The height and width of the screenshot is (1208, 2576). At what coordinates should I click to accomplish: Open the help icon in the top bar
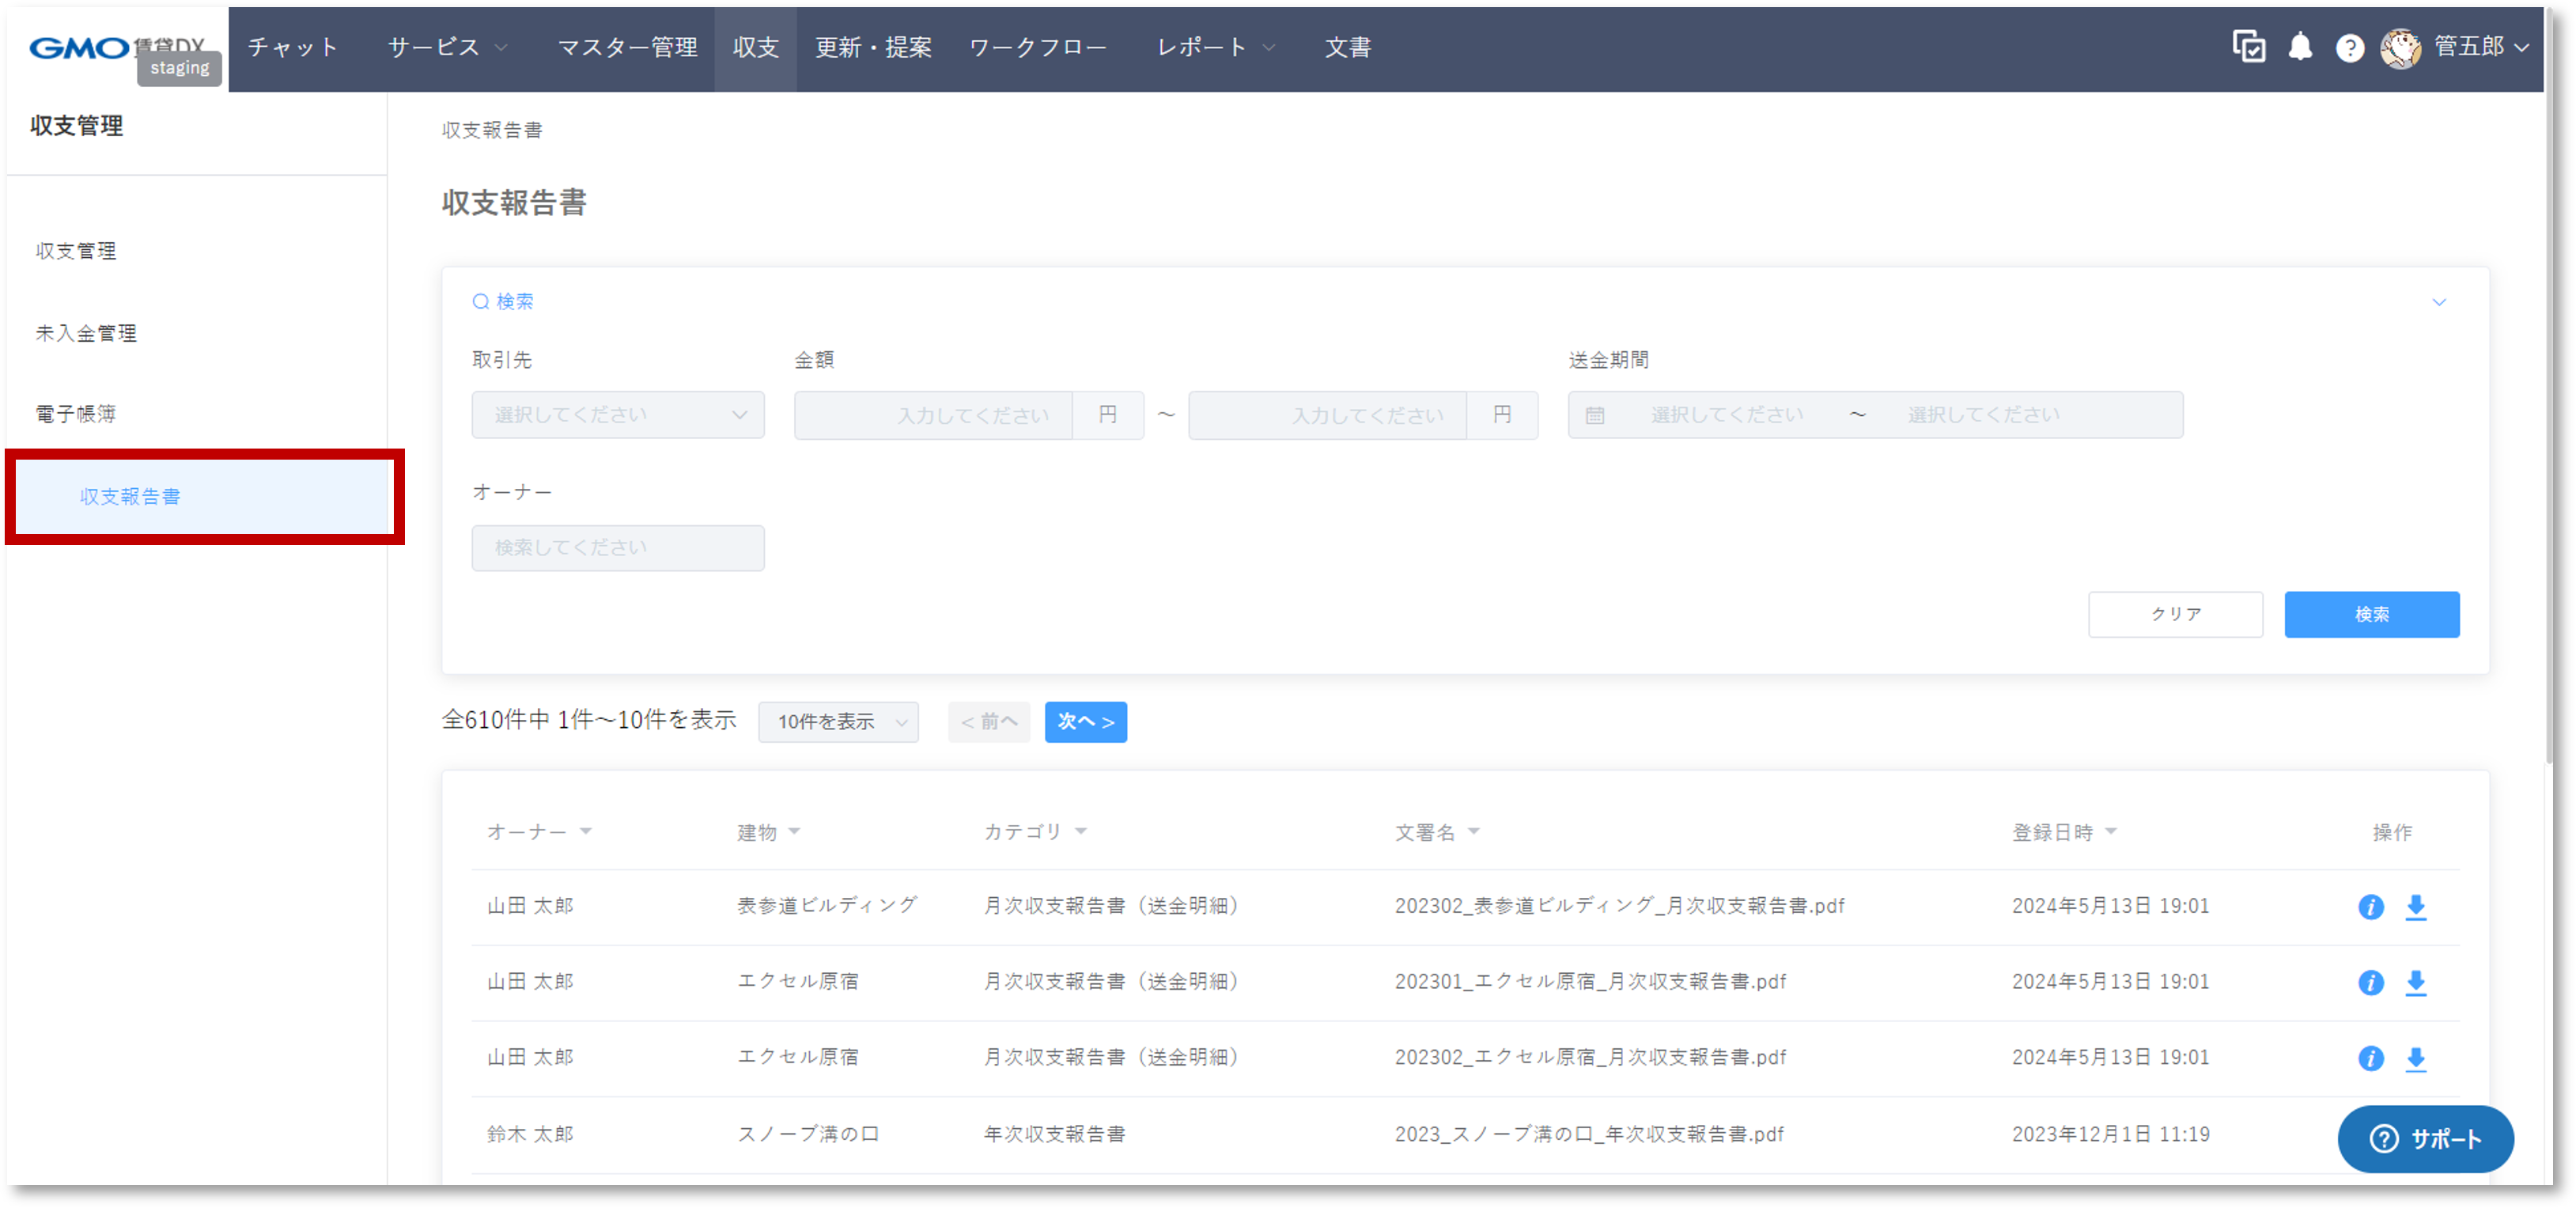point(2349,47)
